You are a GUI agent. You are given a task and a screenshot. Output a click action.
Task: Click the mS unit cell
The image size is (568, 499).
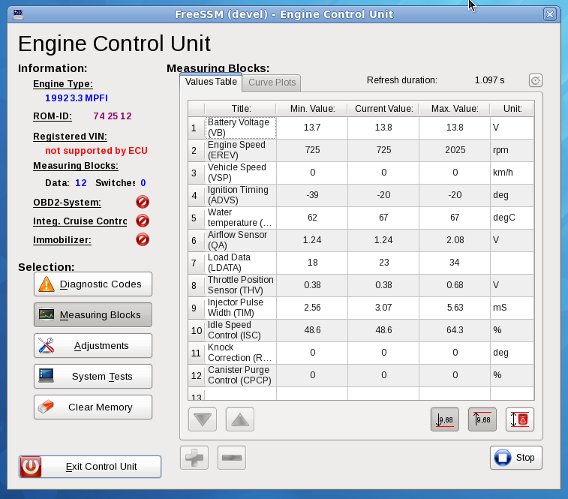pyautogui.click(x=512, y=307)
